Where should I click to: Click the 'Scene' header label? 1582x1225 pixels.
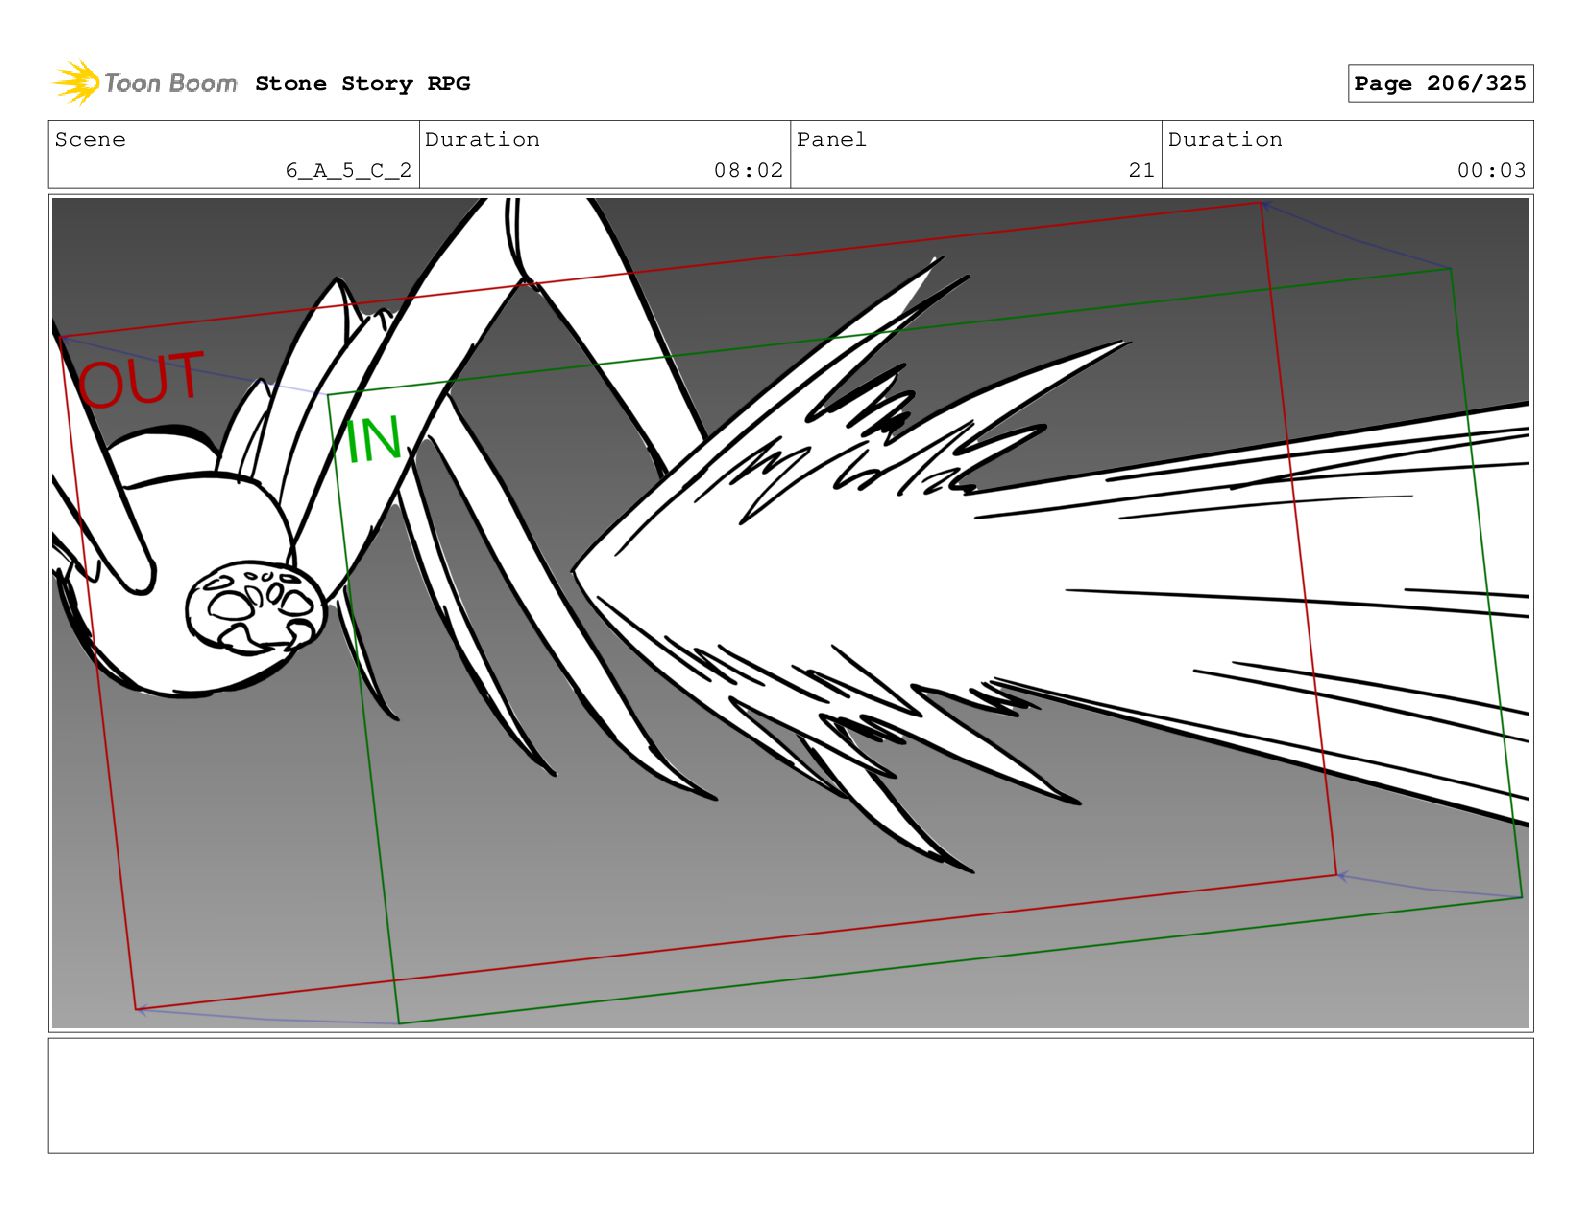(90, 140)
